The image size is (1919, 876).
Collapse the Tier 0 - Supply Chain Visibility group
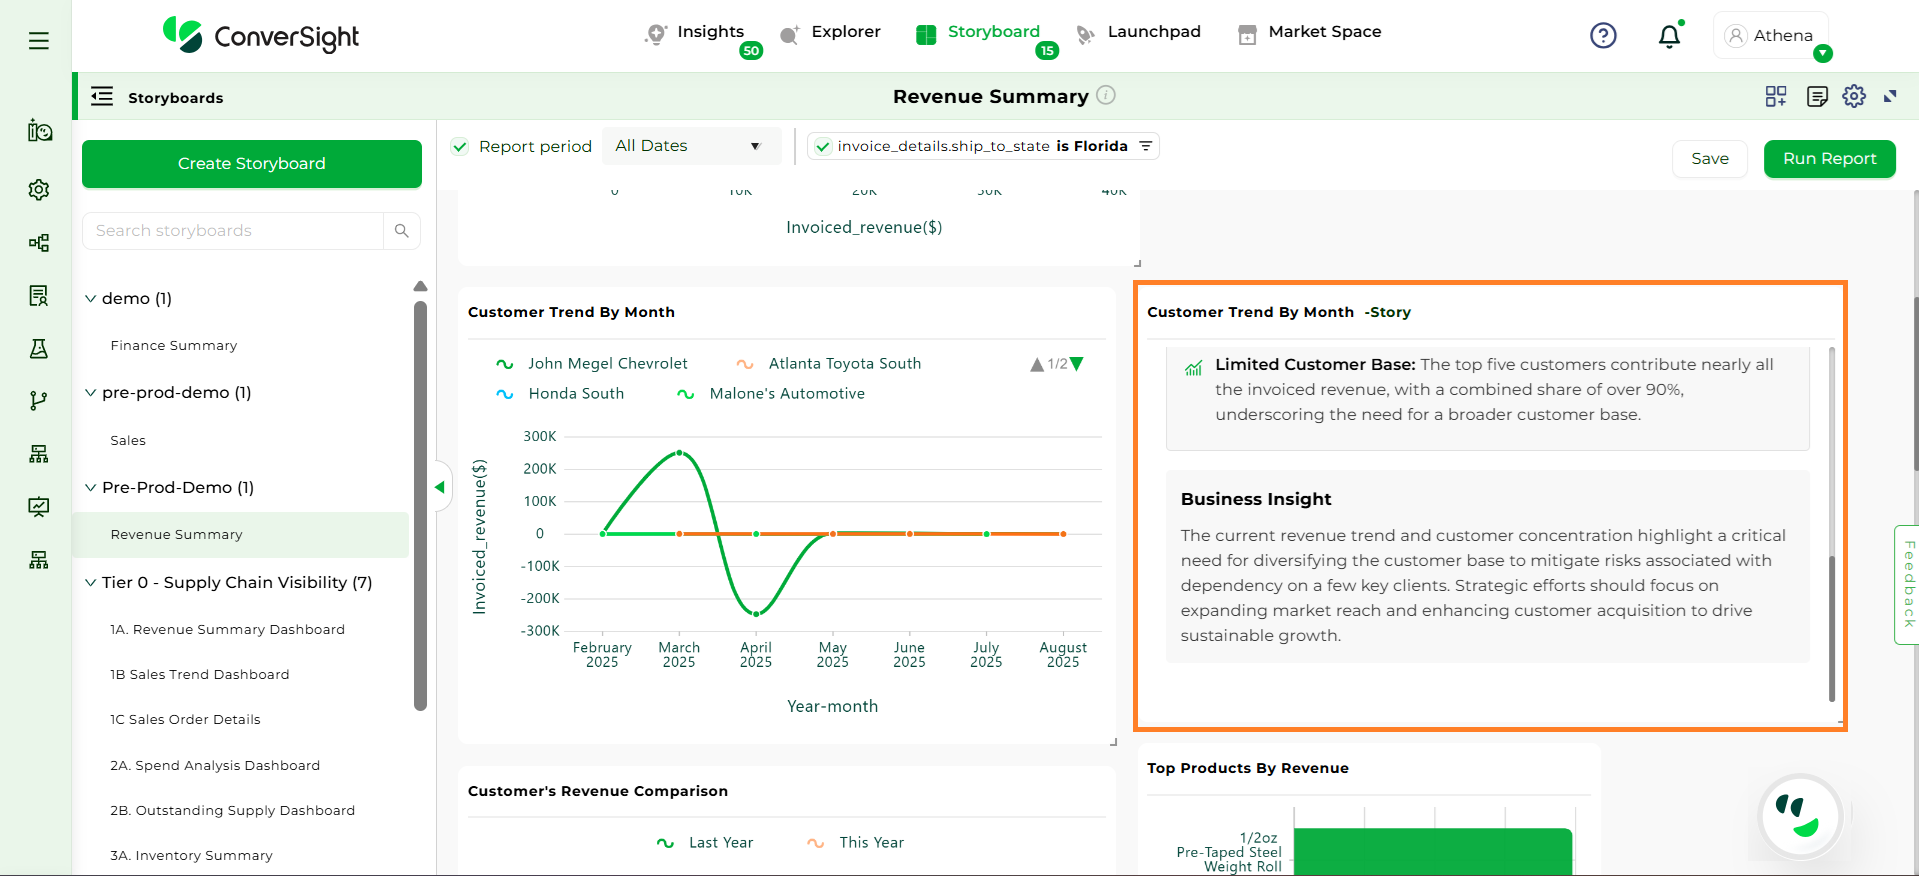click(91, 583)
